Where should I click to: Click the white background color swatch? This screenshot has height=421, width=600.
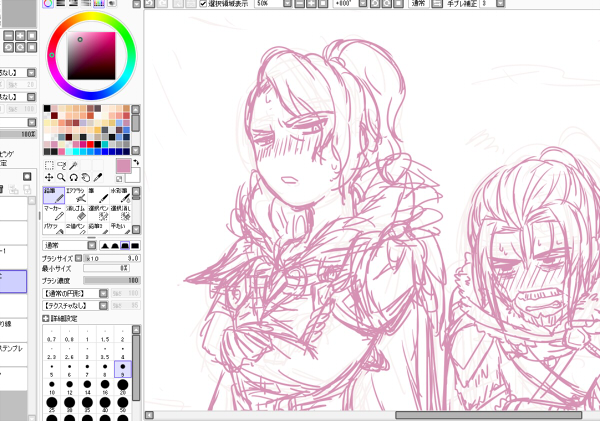point(135,175)
